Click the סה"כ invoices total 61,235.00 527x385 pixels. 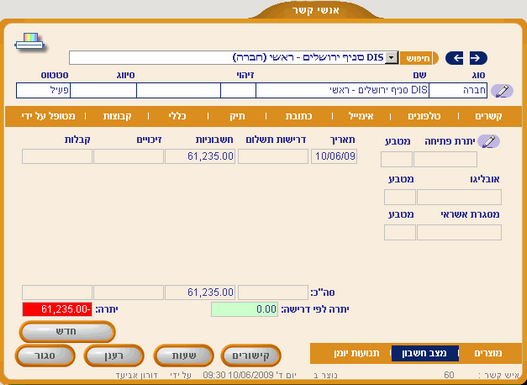[x=200, y=292]
